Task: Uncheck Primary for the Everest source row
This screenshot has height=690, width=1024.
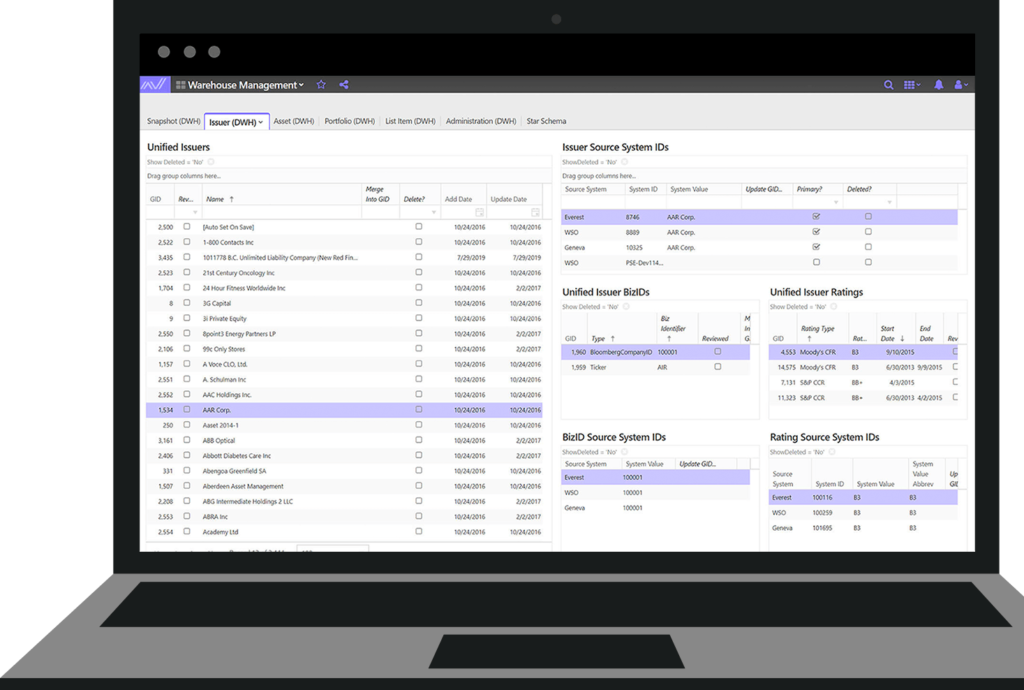Action: coord(816,216)
